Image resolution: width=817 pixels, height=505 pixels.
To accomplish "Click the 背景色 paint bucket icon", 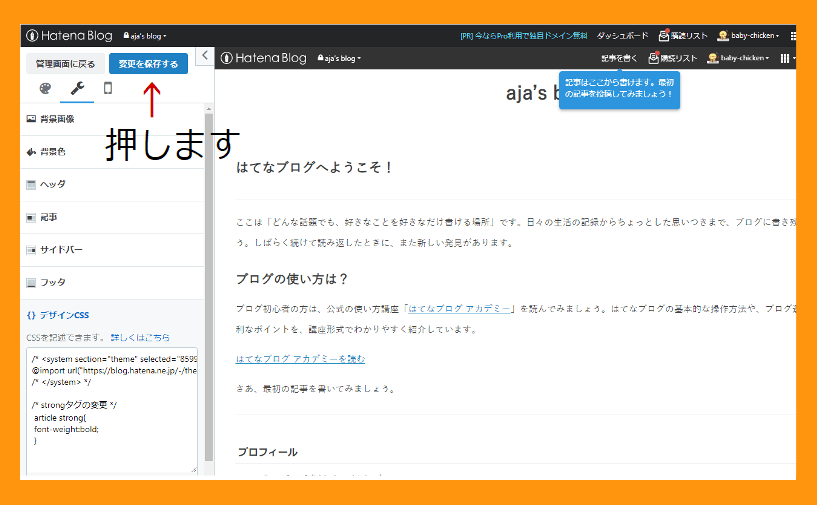I will coord(31,152).
